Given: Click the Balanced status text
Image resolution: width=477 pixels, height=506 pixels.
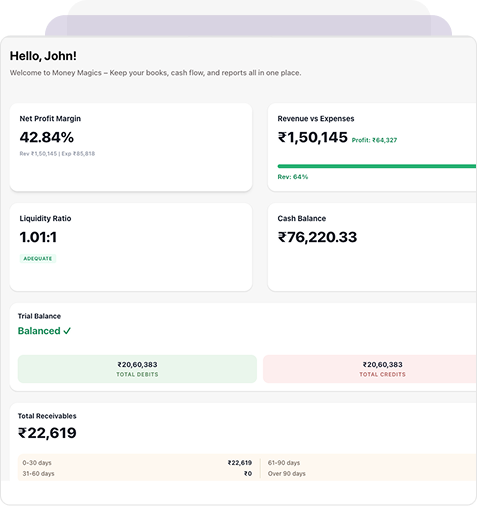Looking at the screenshot, I should tap(39, 331).
